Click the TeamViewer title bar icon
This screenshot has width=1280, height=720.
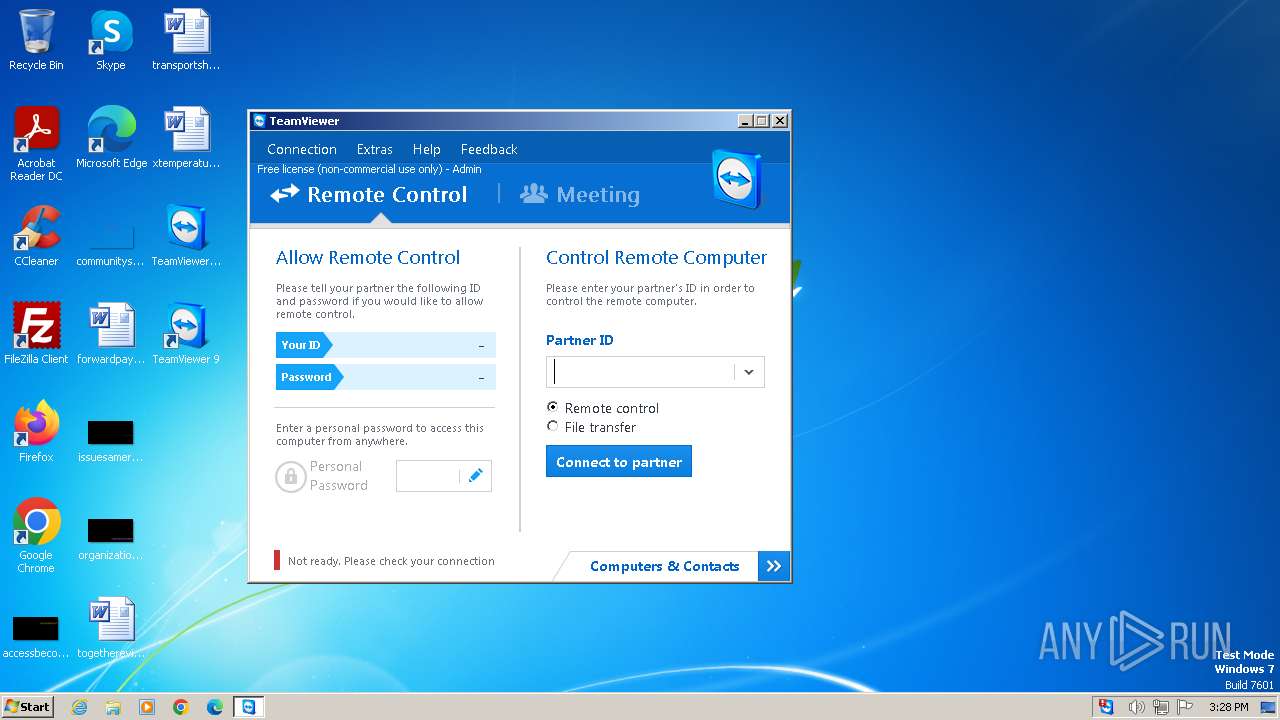260,121
